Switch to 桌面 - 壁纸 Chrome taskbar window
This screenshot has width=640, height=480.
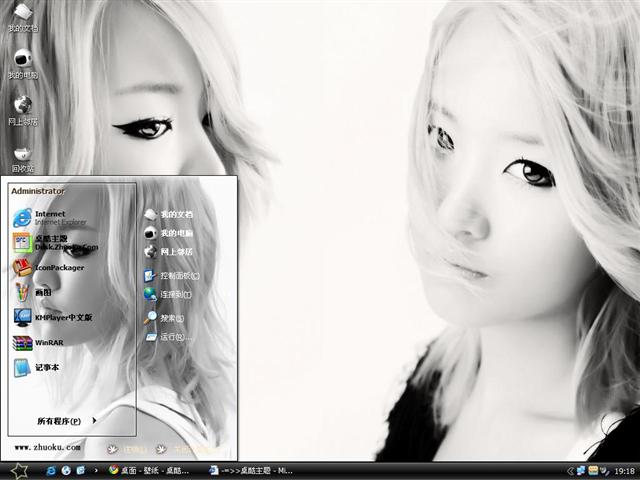click(x=149, y=471)
